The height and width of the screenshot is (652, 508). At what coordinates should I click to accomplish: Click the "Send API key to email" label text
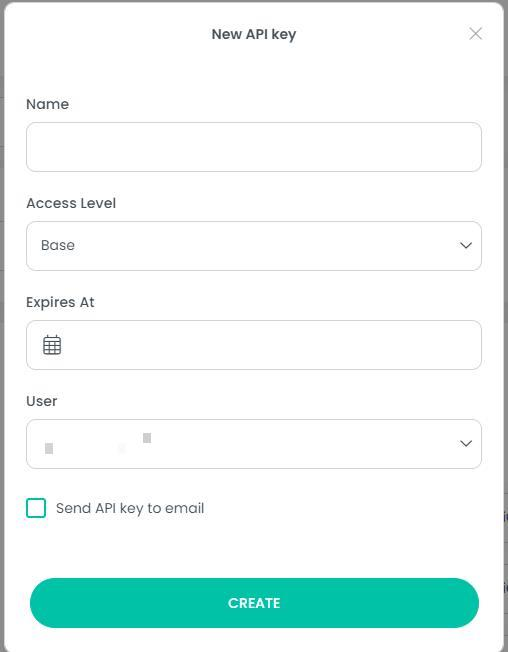130,508
